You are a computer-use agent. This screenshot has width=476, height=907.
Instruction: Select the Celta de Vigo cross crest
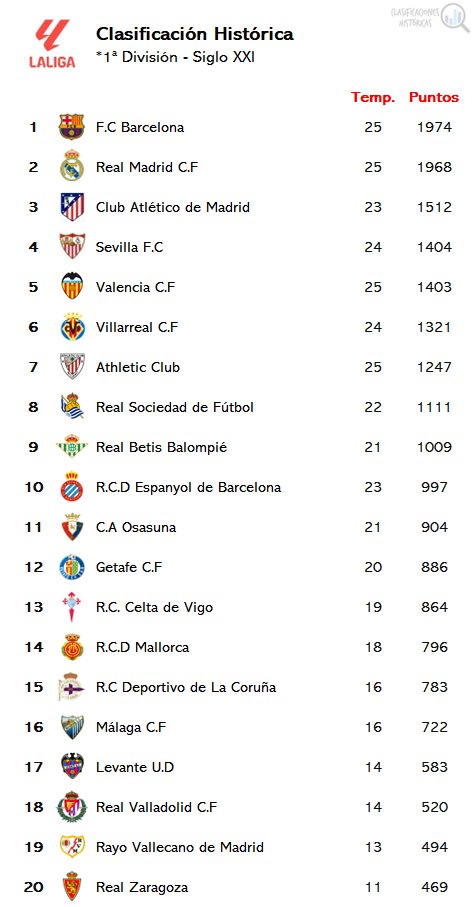pos(72,607)
